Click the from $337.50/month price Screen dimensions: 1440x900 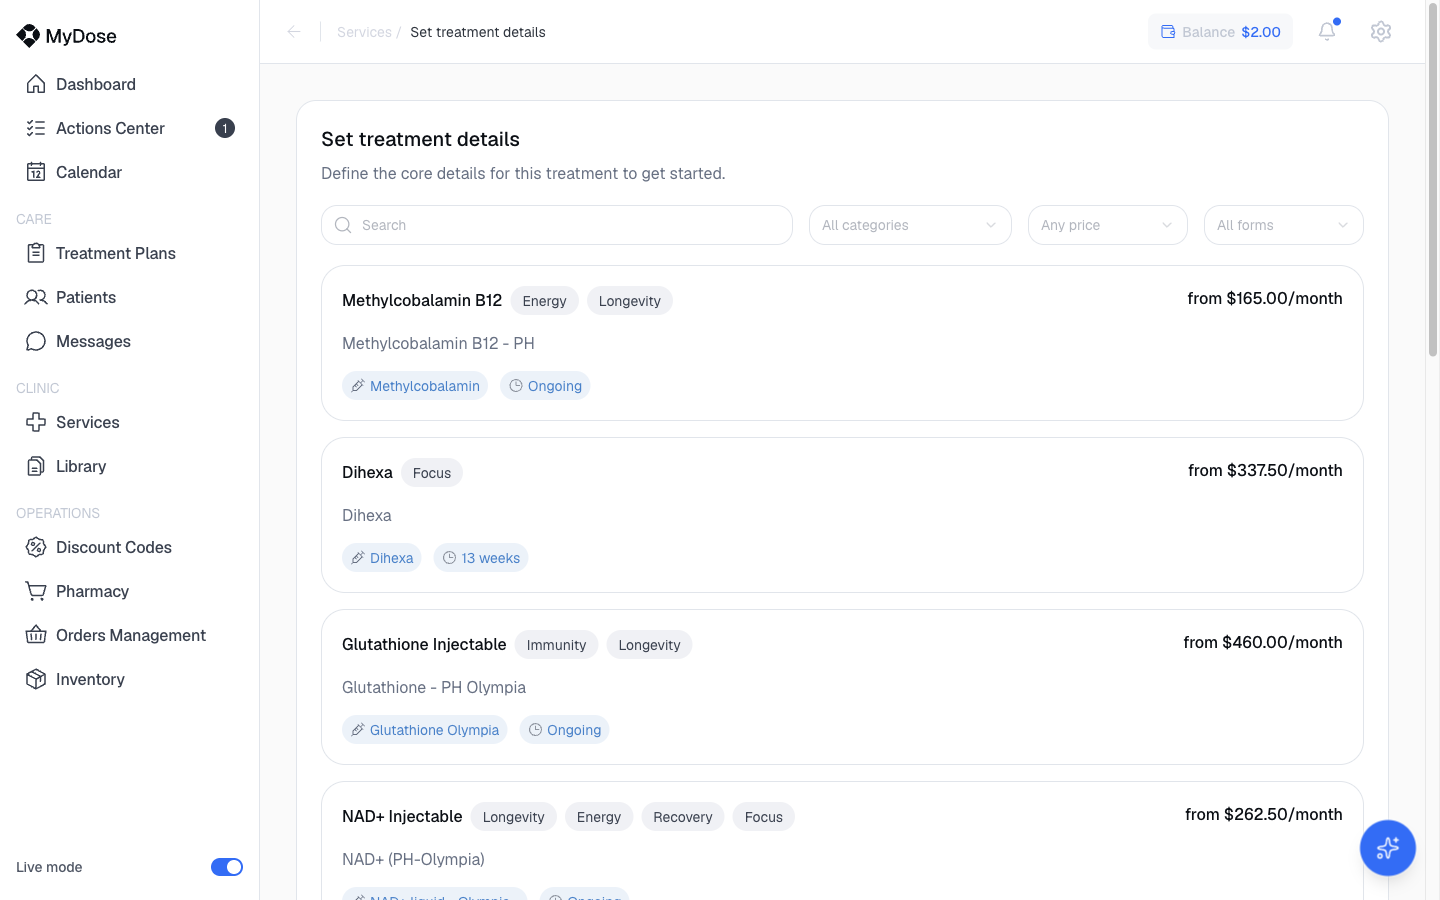(x=1265, y=470)
